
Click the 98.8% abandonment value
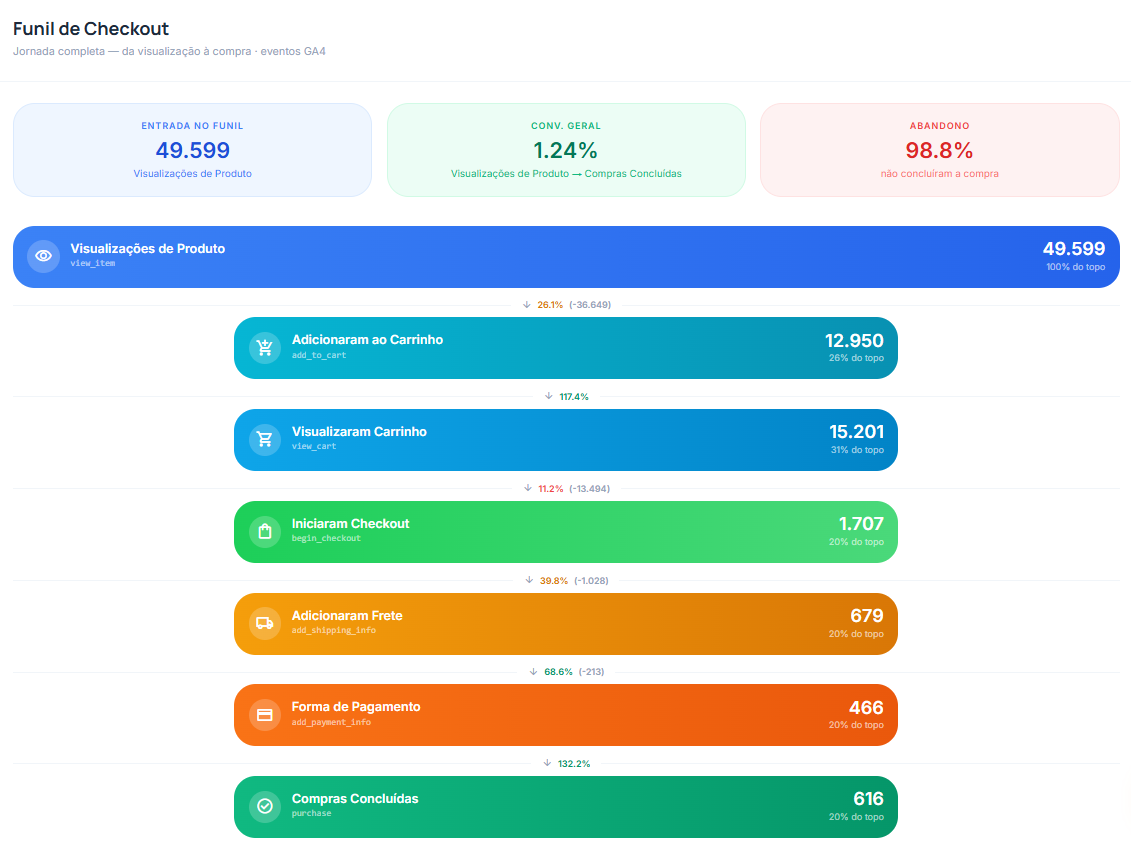click(x=939, y=150)
